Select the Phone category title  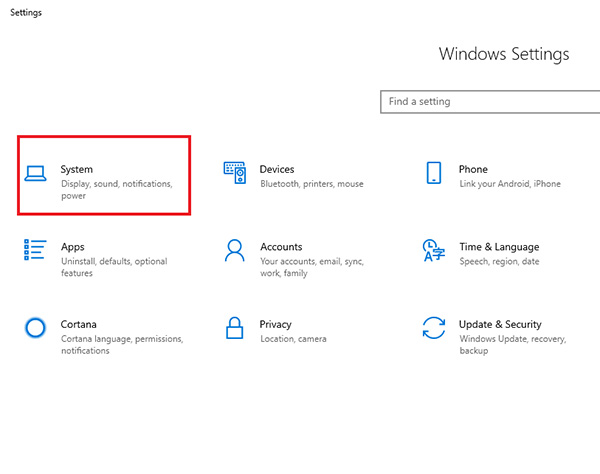pos(473,170)
